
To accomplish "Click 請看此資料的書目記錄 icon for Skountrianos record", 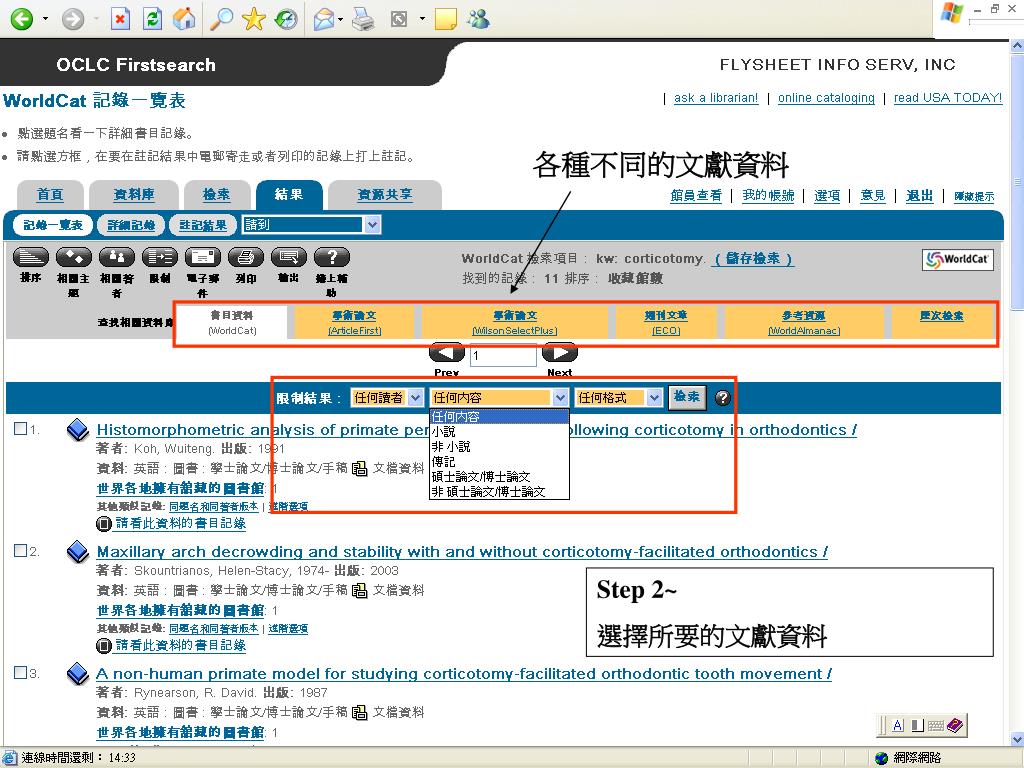I will click(x=104, y=646).
